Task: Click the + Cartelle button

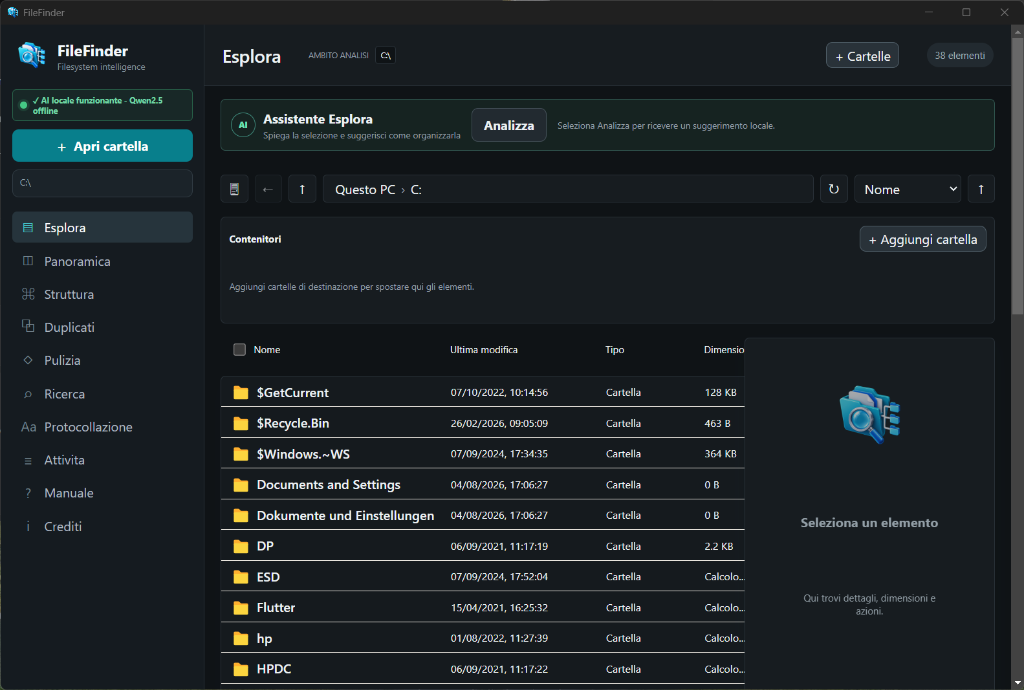Action: tap(863, 55)
